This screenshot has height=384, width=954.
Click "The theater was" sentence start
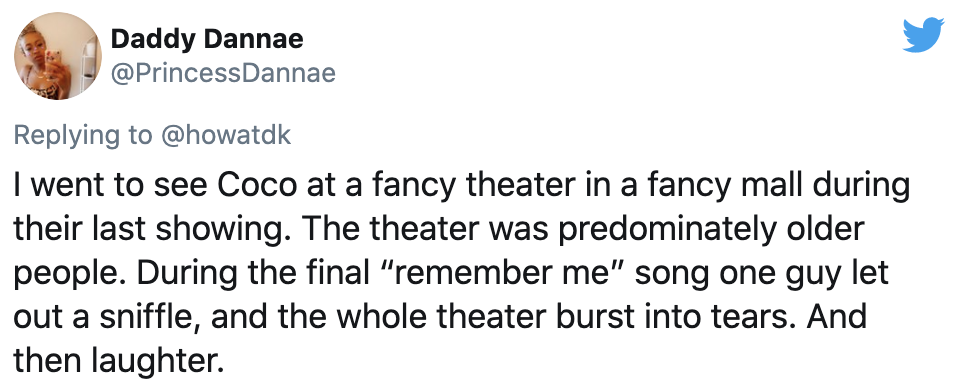pyautogui.click(x=428, y=229)
